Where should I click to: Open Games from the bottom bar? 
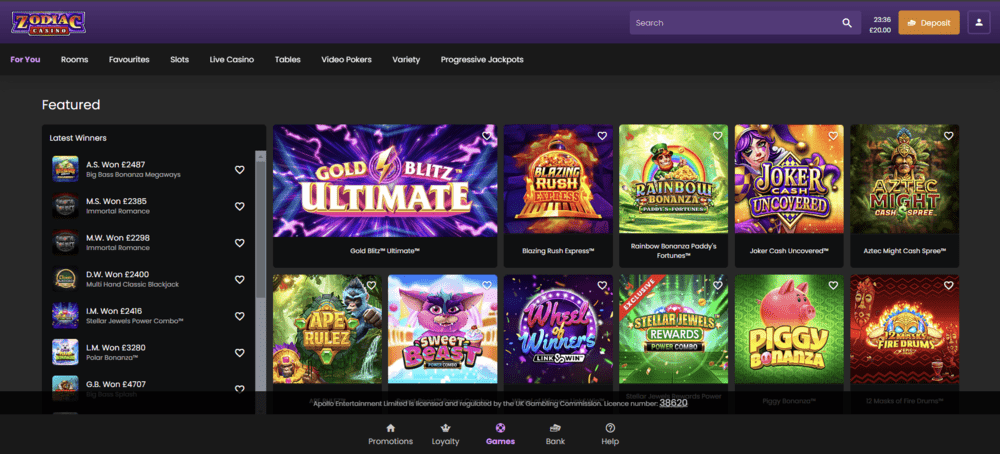pyautogui.click(x=500, y=434)
